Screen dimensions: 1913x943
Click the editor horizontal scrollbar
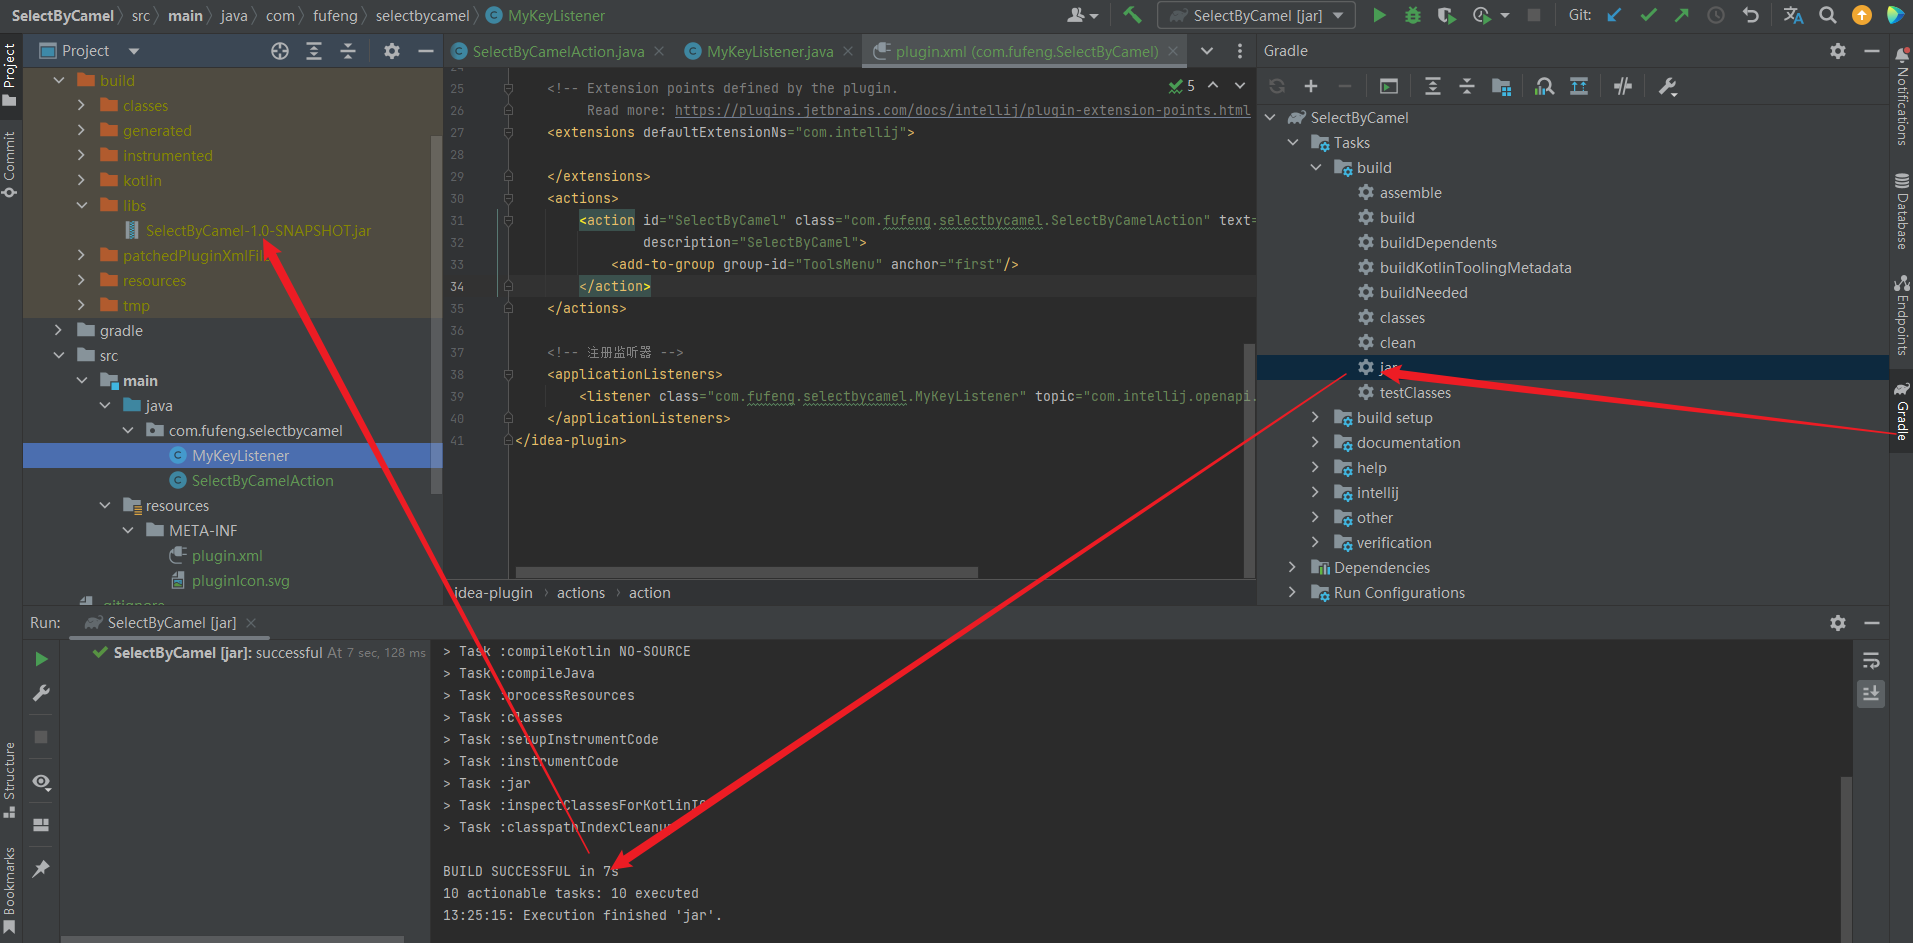[746, 573]
